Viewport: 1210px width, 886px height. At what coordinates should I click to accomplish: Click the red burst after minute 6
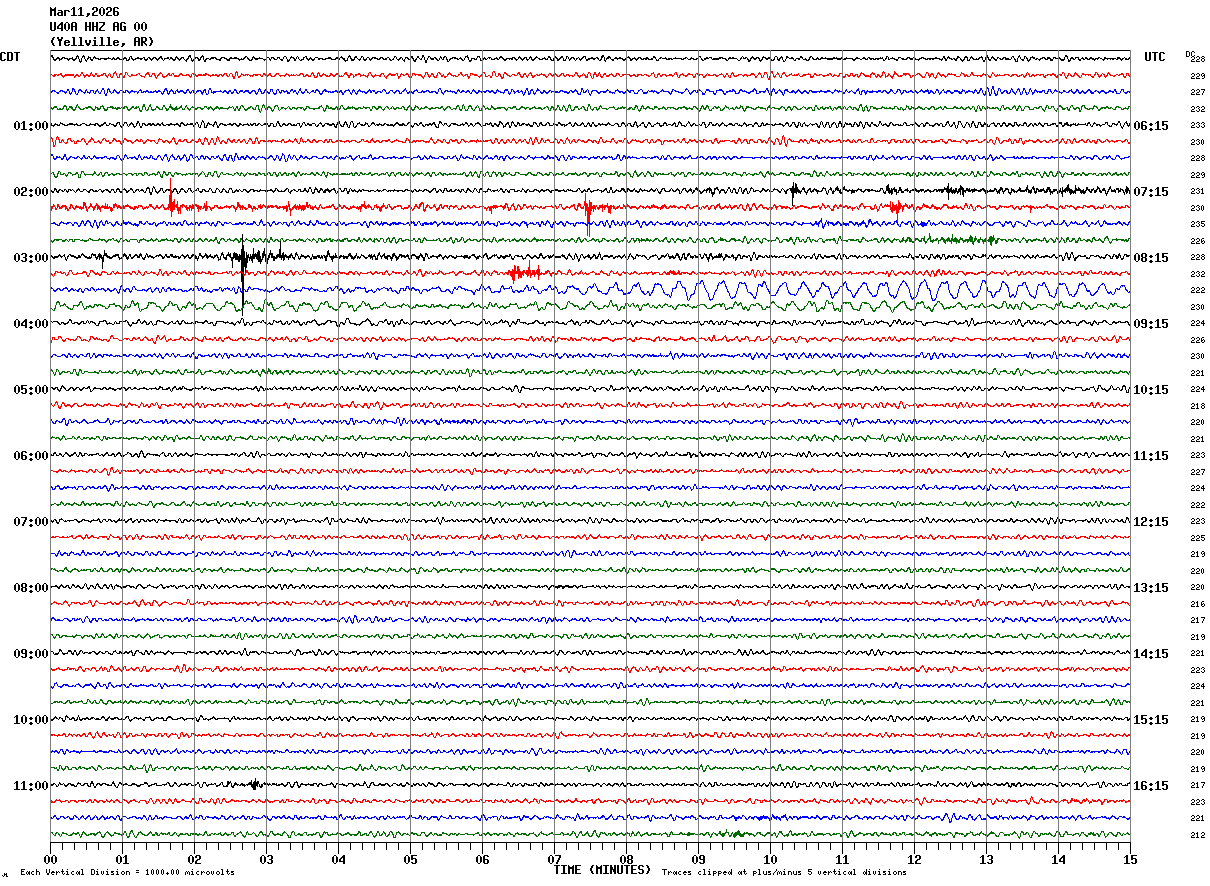(x=523, y=272)
